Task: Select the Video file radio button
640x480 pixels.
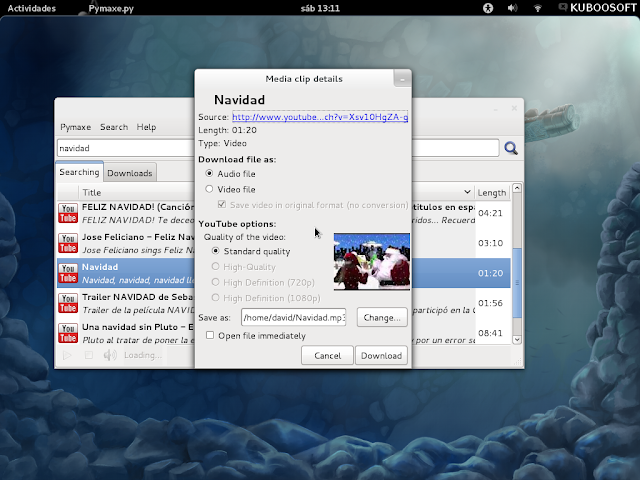Action: [x=209, y=189]
